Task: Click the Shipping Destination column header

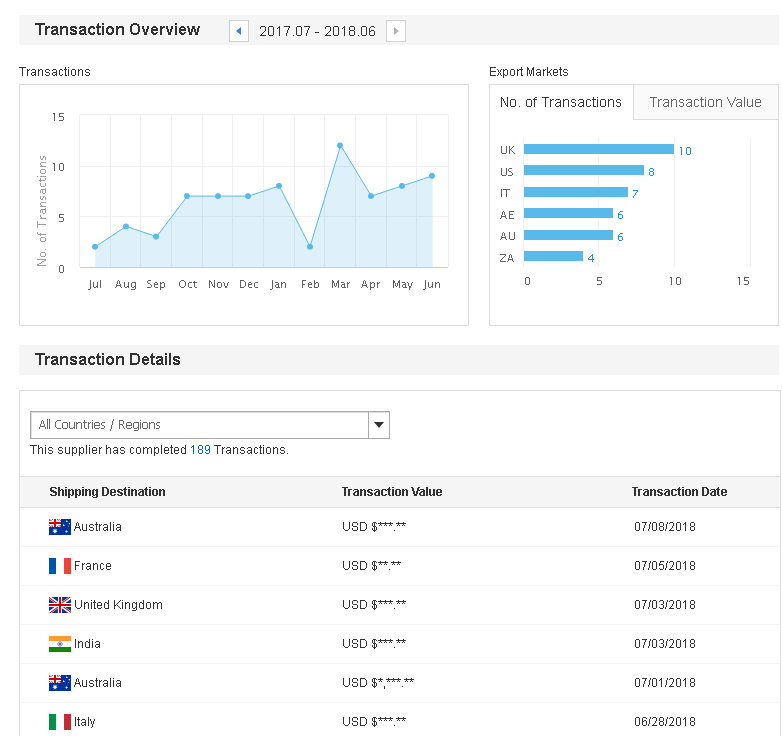Action: click(107, 492)
